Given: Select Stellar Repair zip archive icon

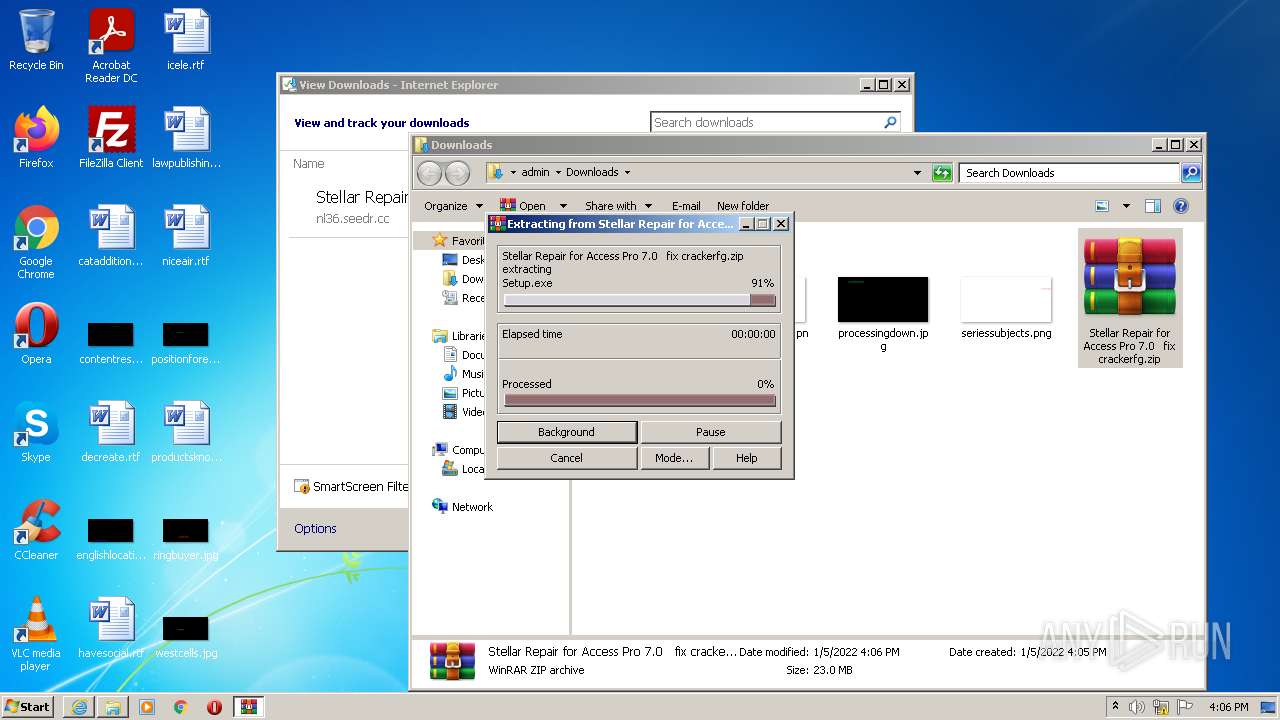Looking at the screenshot, I should [1130, 298].
